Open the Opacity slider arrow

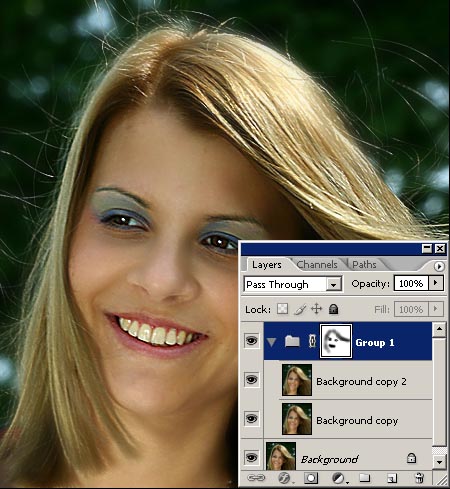[x=436, y=283]
